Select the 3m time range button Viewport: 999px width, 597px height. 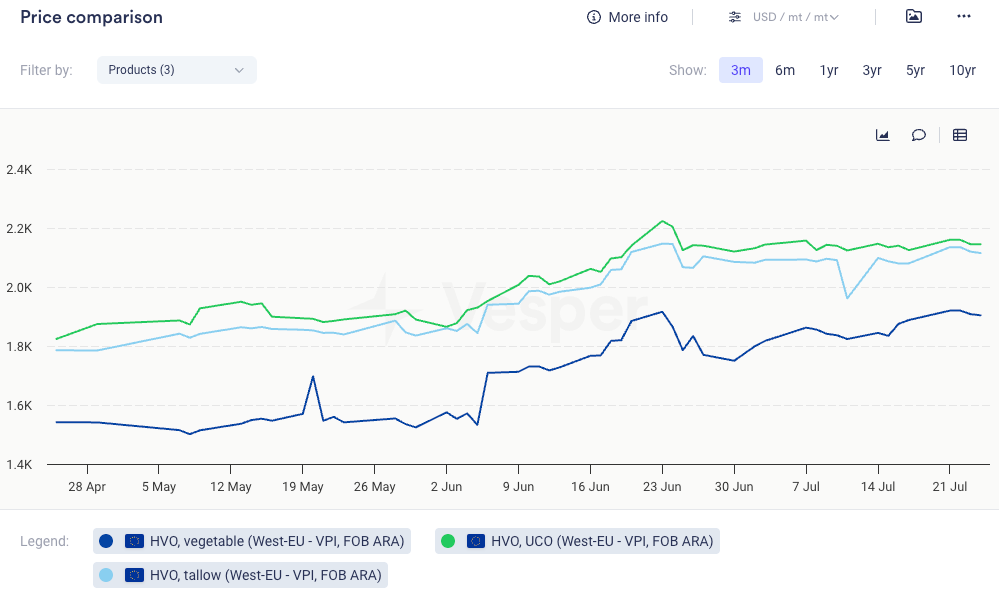740,70
